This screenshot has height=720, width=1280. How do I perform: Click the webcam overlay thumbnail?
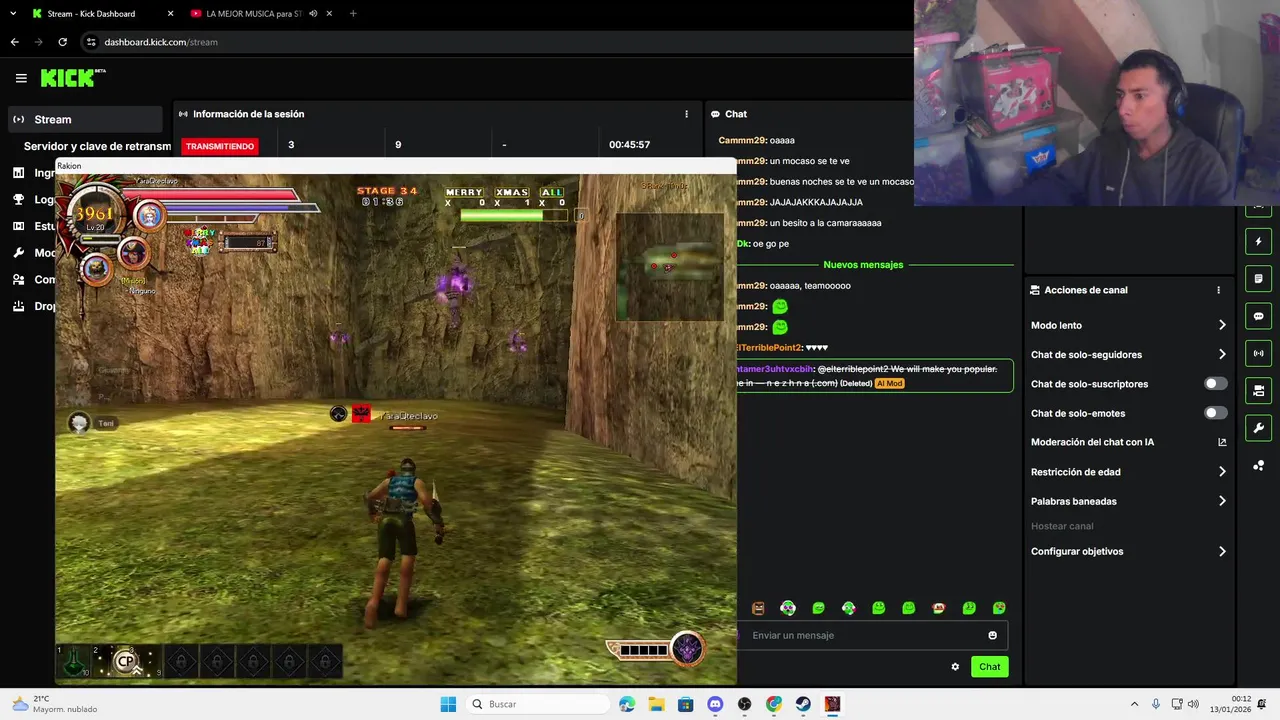coord(1097,102)
